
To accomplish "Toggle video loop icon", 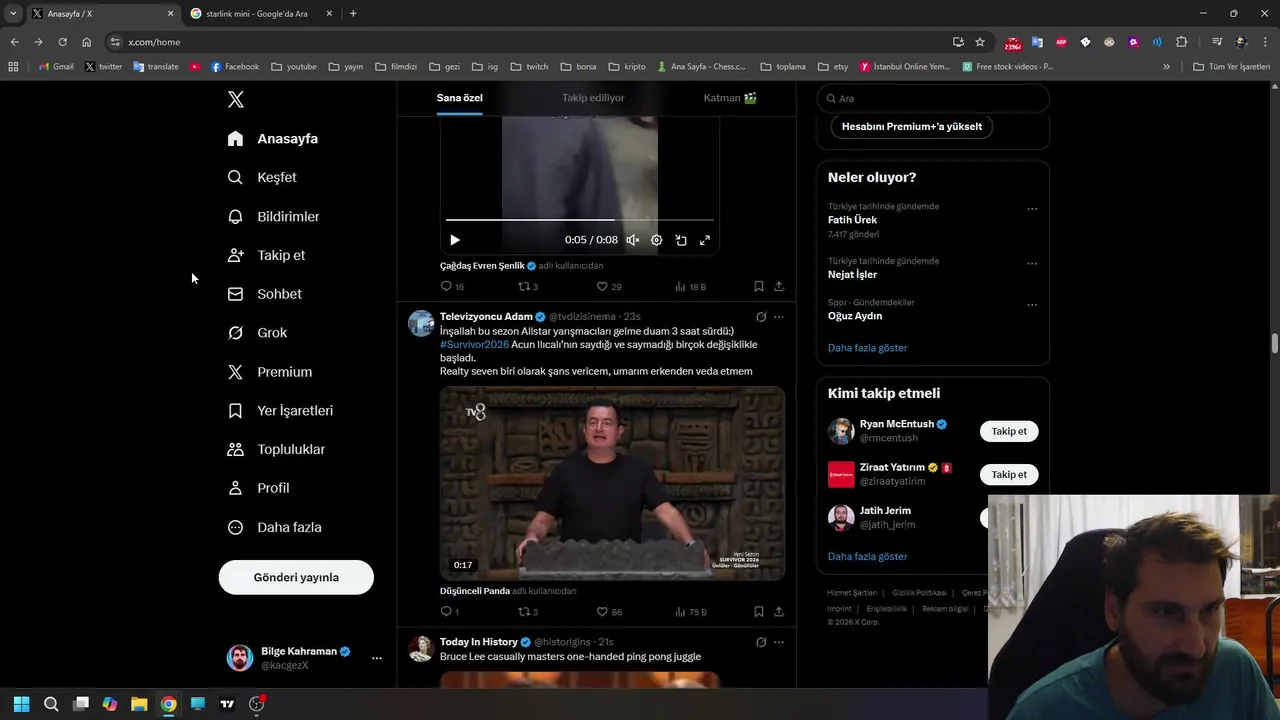I will point(681,240).
